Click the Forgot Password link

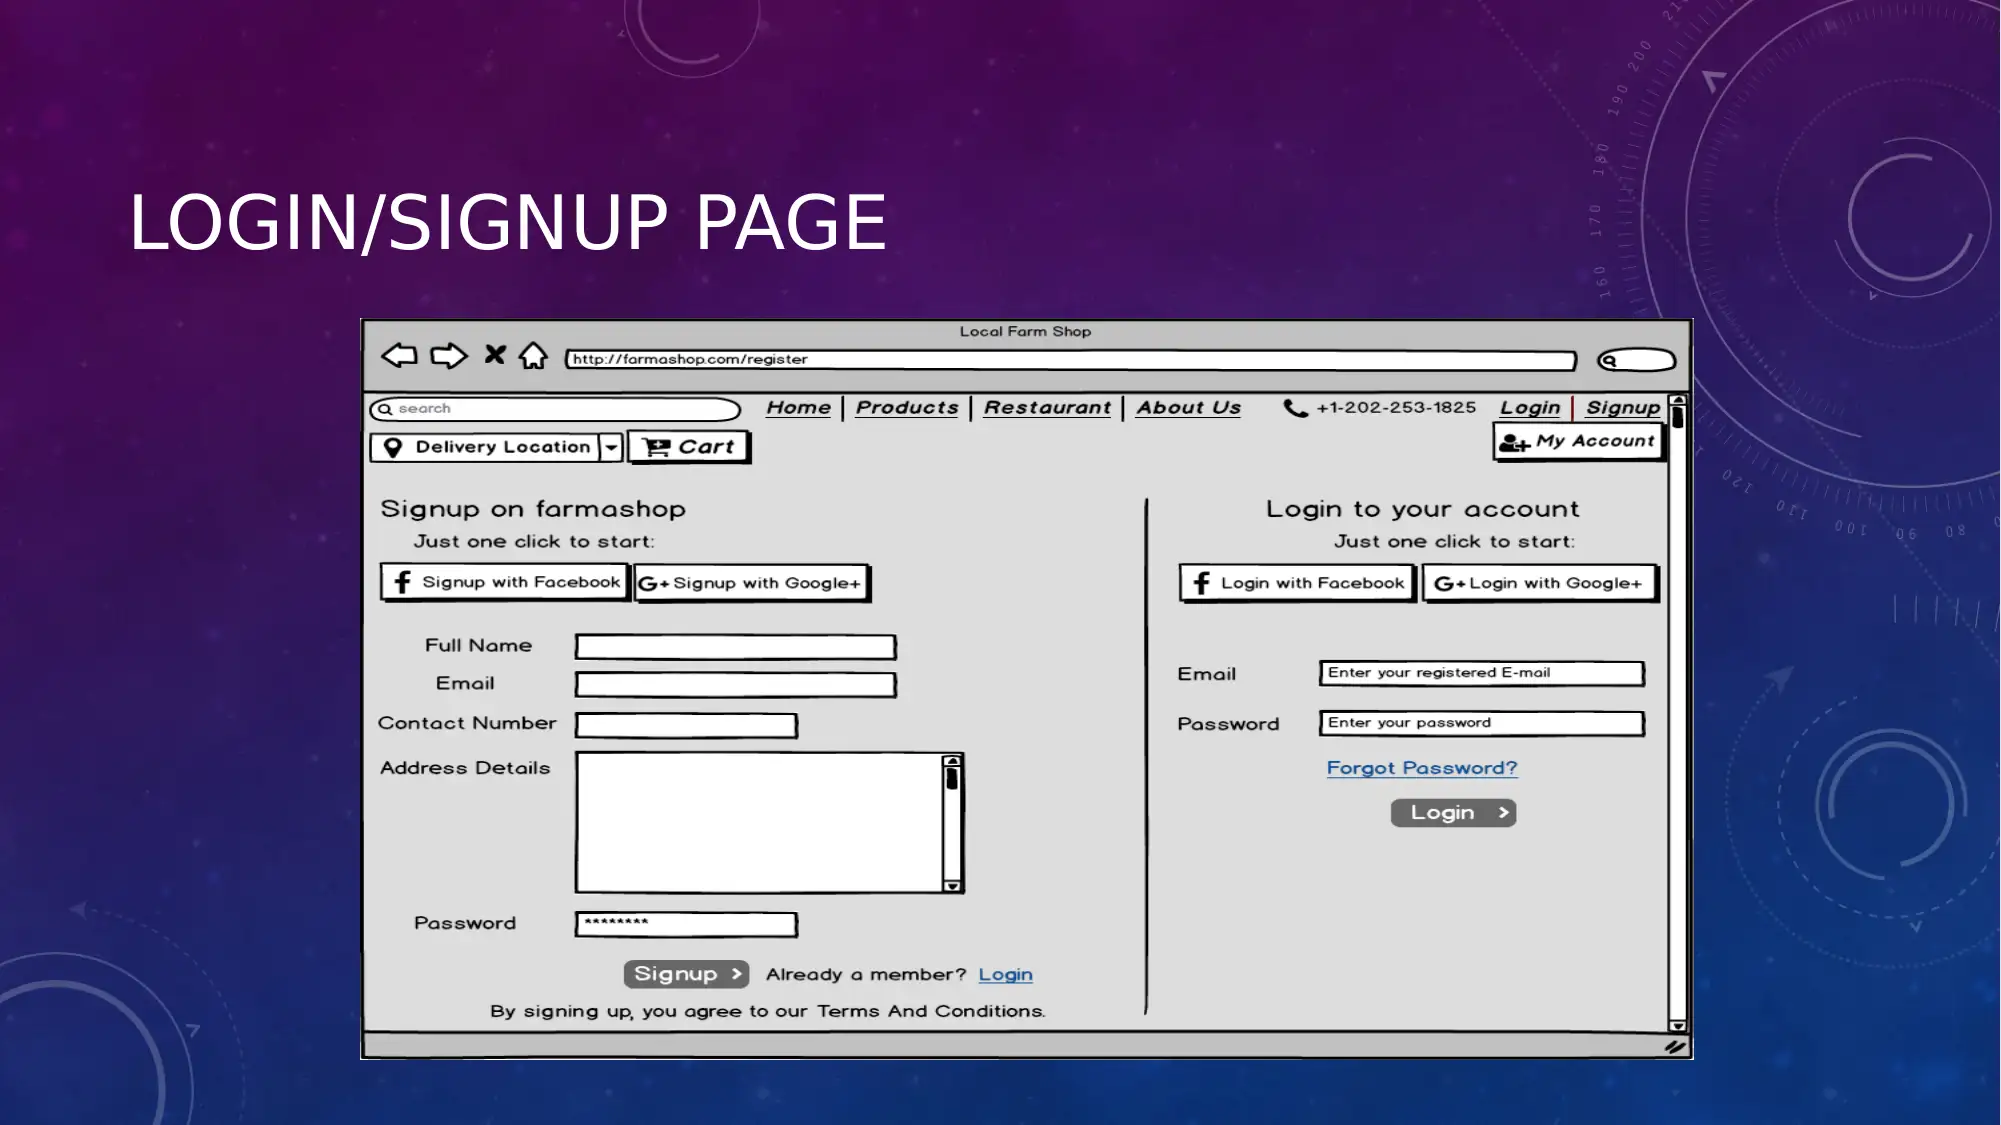coord(1421,766)
